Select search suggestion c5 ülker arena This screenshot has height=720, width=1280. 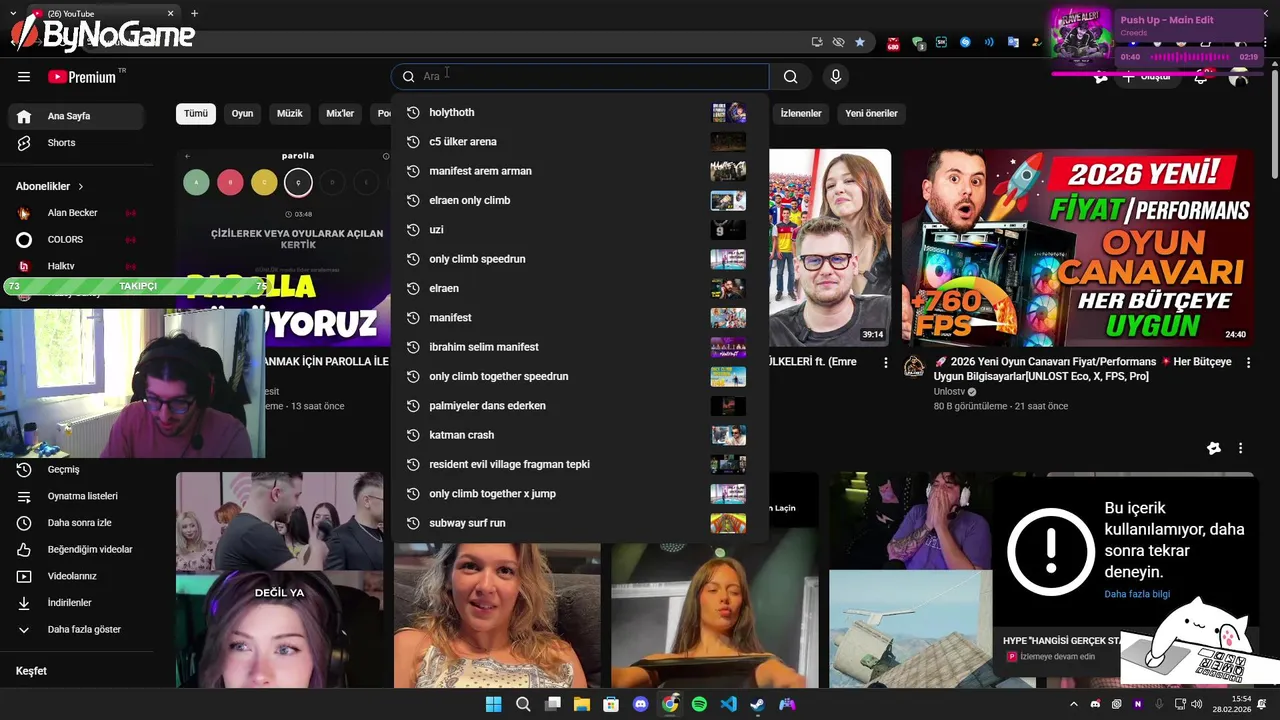pyautogui.click(x=580, y=142)
